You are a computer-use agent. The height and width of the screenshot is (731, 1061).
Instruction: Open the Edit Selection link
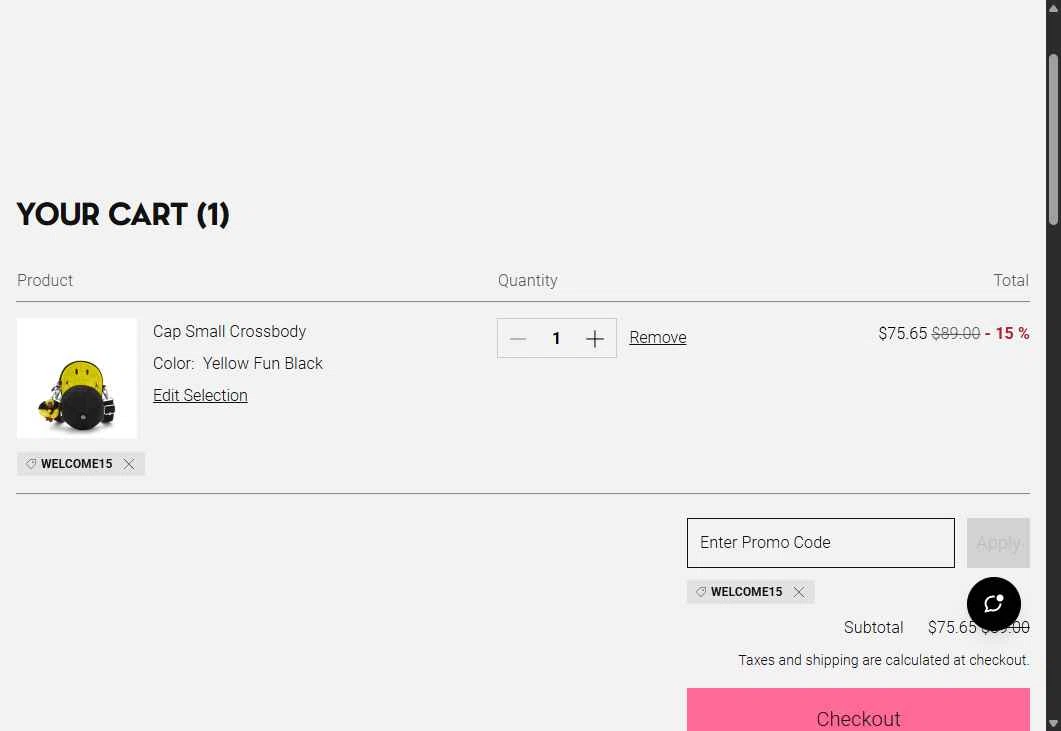tap(200, 396)
